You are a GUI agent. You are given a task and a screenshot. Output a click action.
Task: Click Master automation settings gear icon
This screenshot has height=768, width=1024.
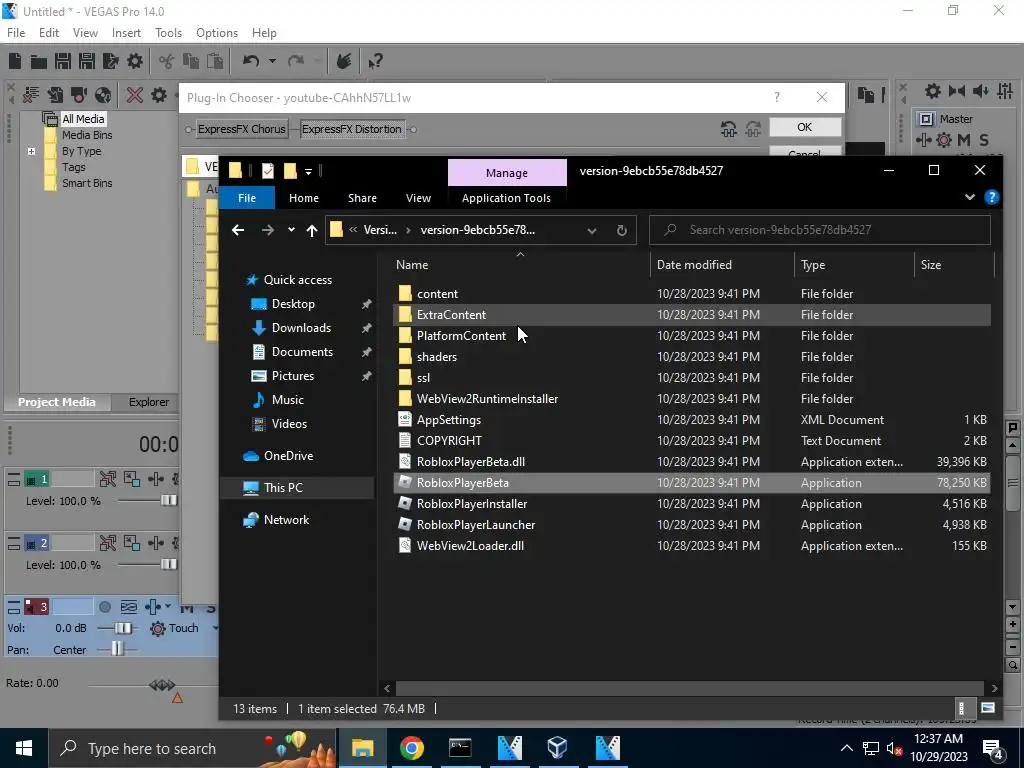944,140
